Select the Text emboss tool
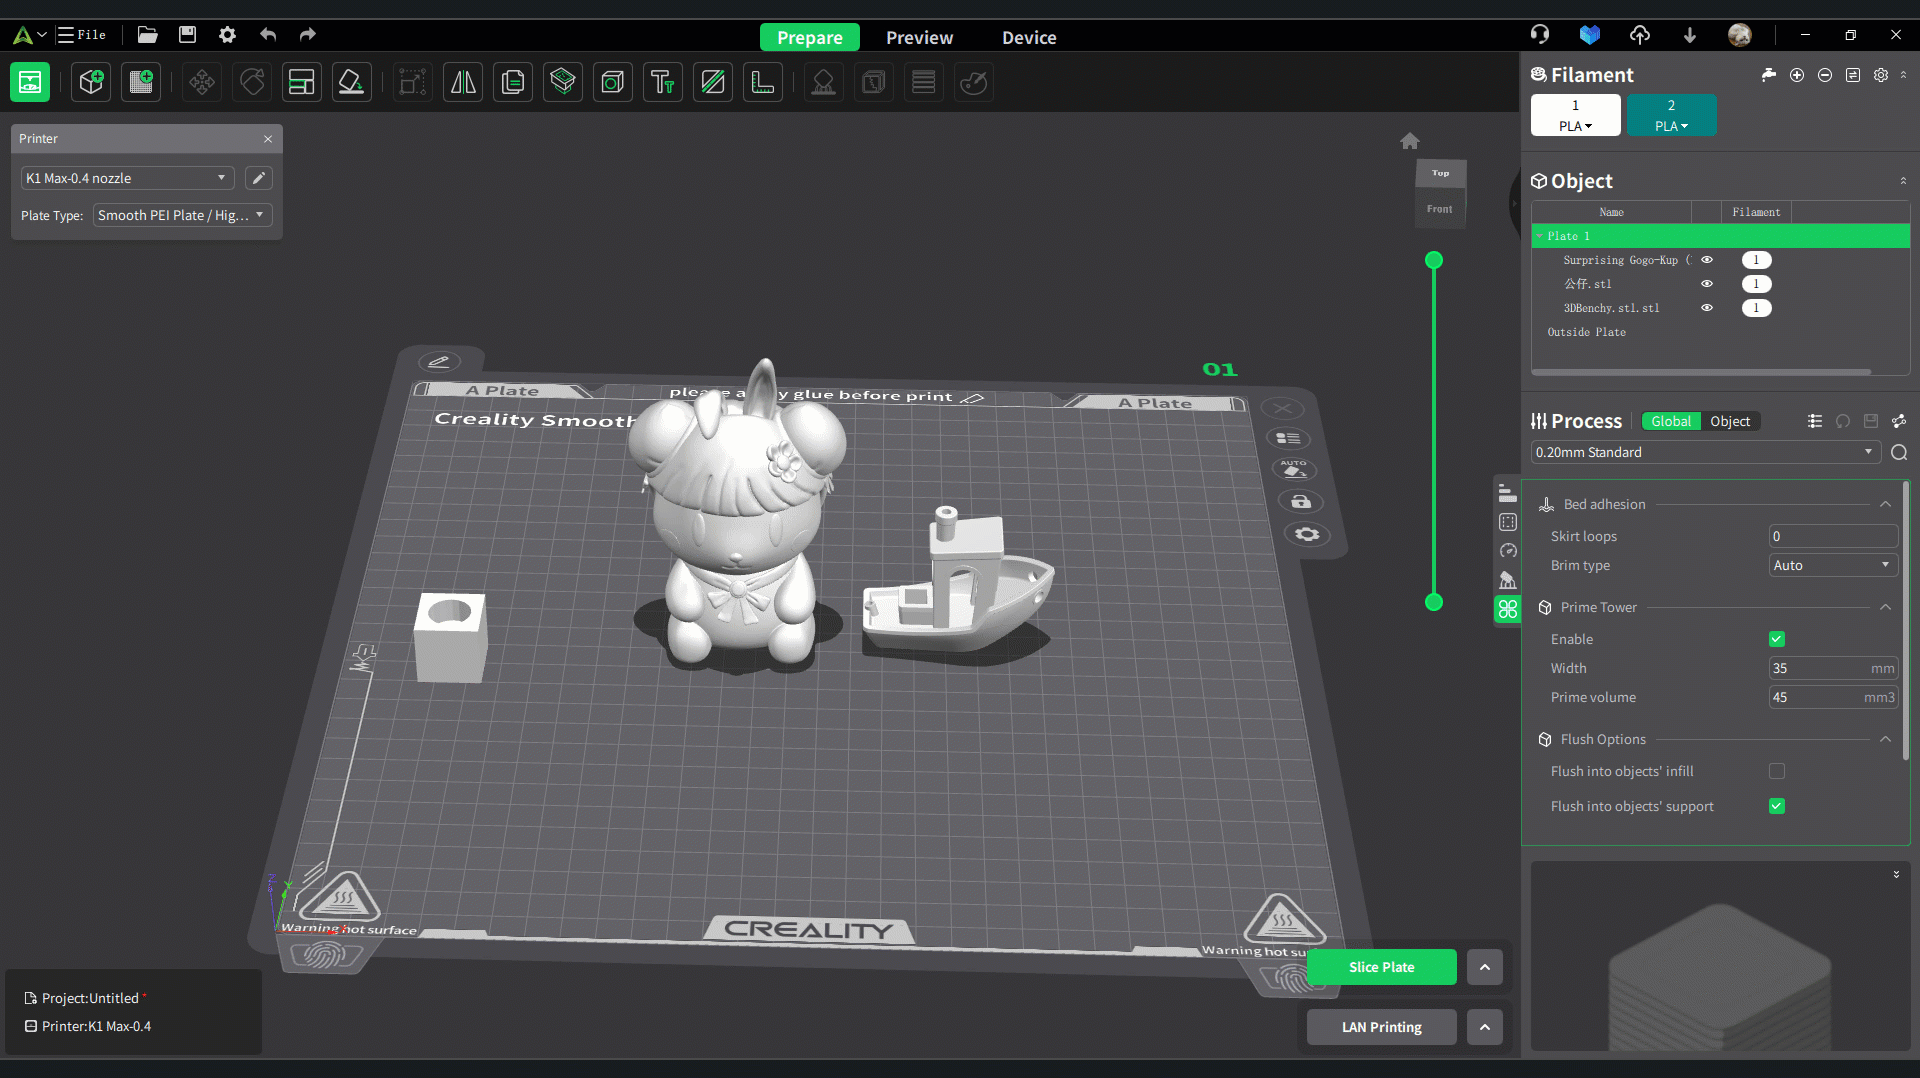1920x1078 pixels. tap(662, 82)
